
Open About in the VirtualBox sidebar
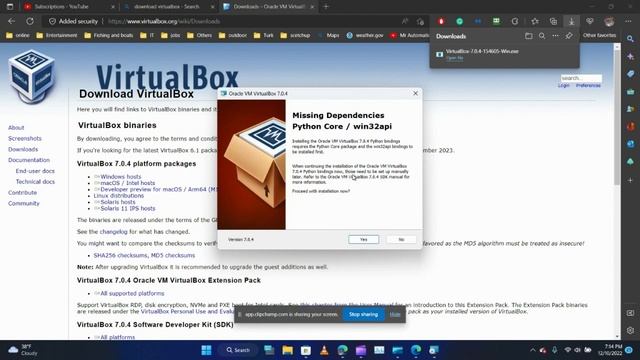[x=16, y=128]
